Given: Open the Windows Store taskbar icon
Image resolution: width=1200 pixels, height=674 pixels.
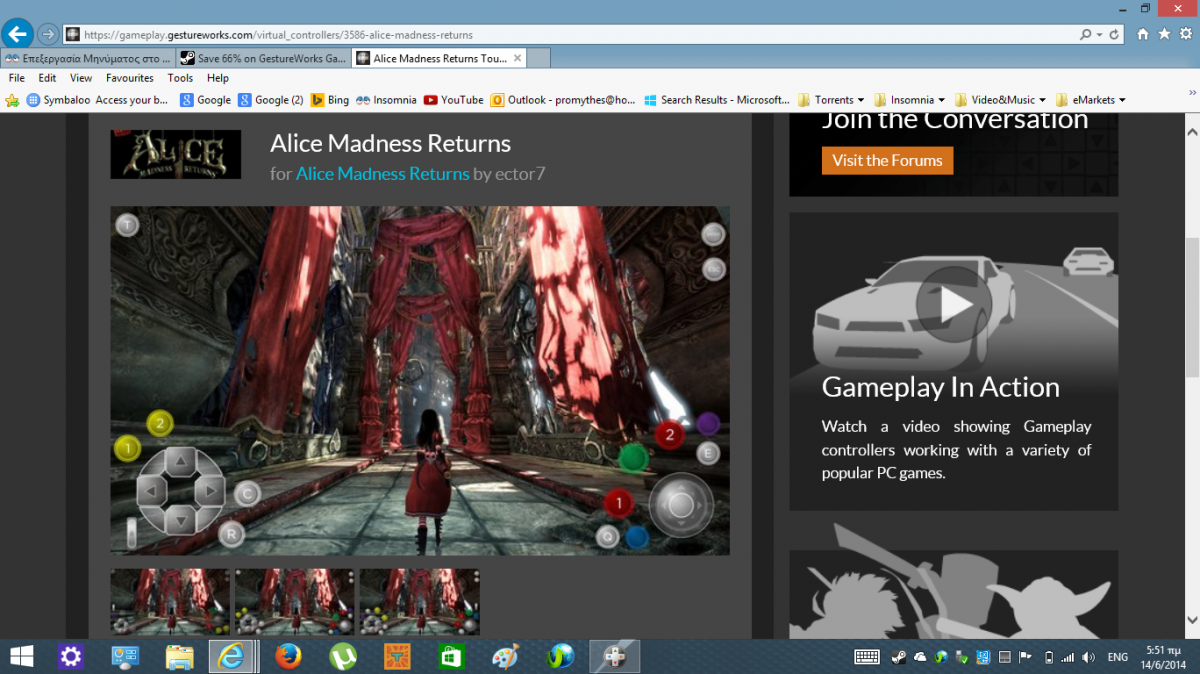Looking at the screenshot, I should (452, 657).
